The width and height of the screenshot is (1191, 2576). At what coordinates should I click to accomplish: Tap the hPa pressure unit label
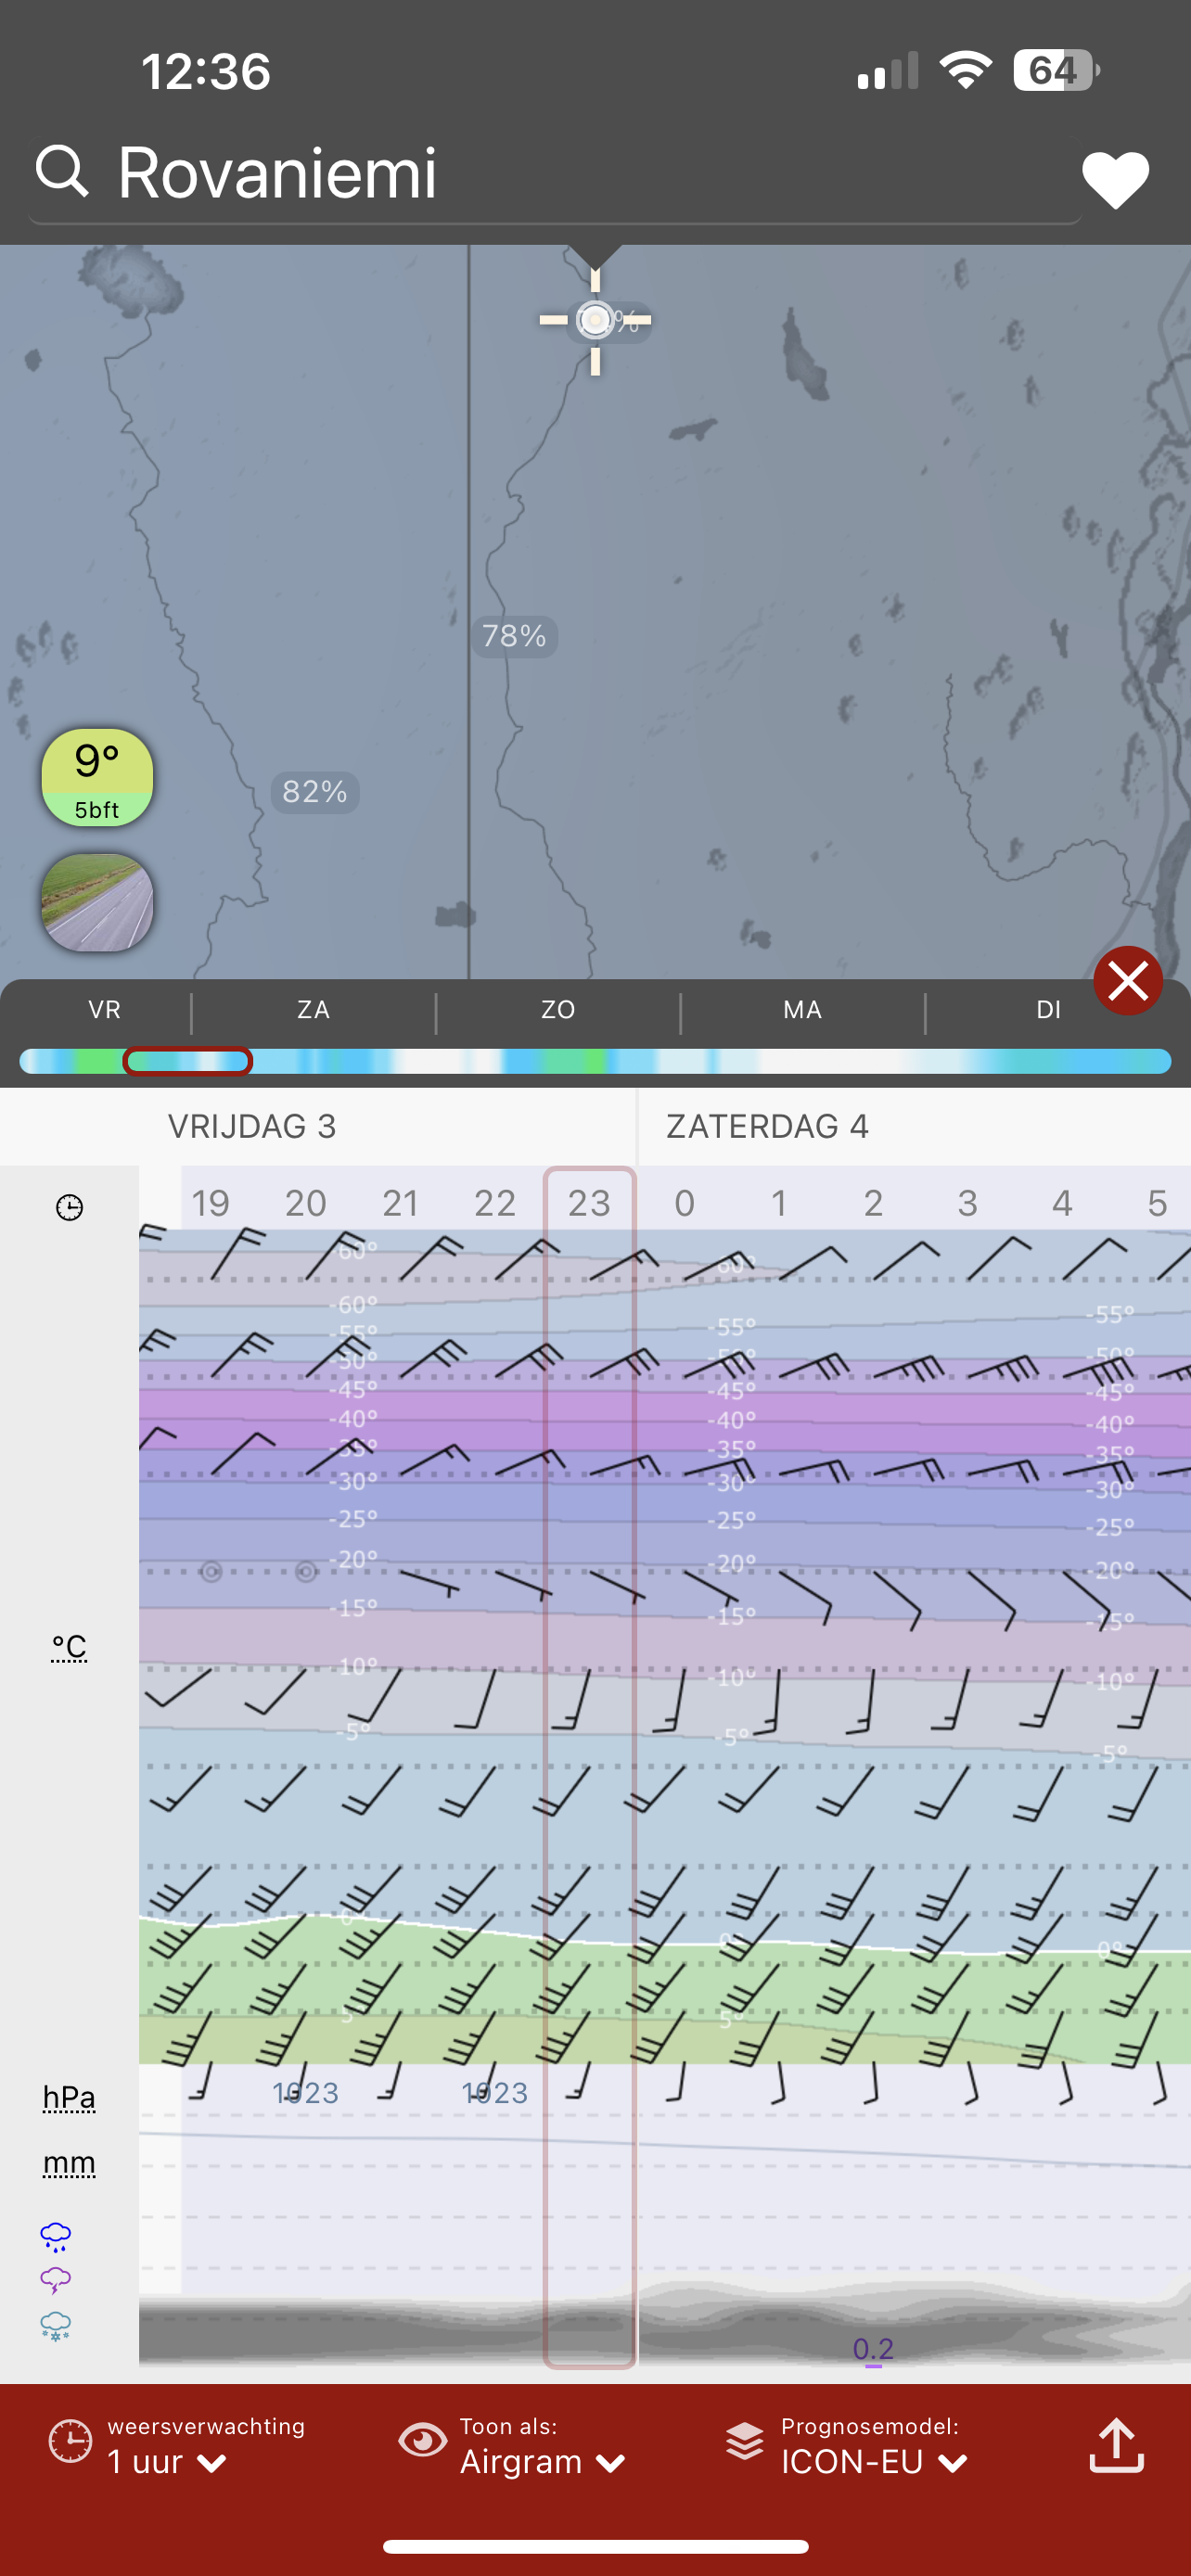(x=69, y=2097)
